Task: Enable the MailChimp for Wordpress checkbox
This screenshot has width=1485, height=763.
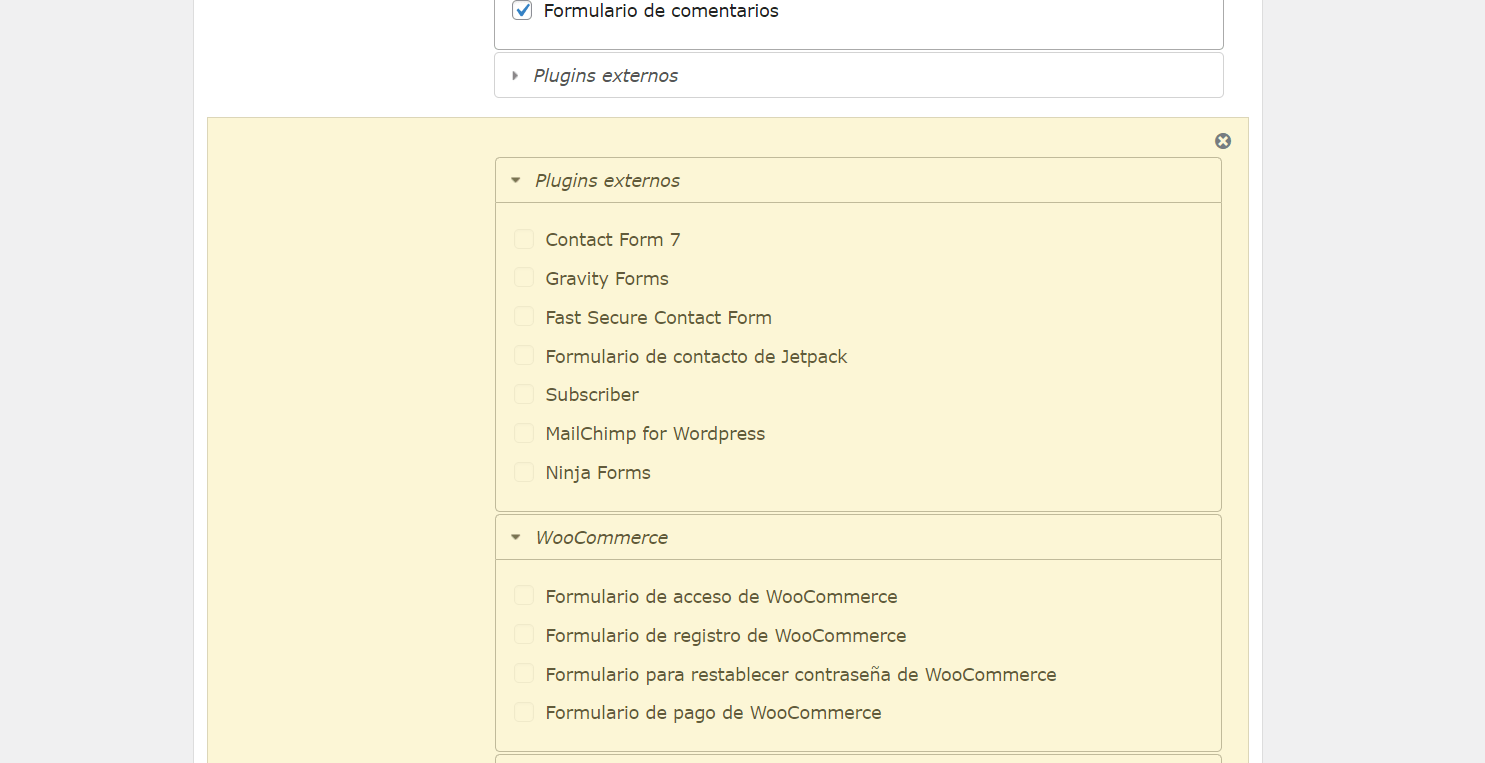Action: pos(524,433)
